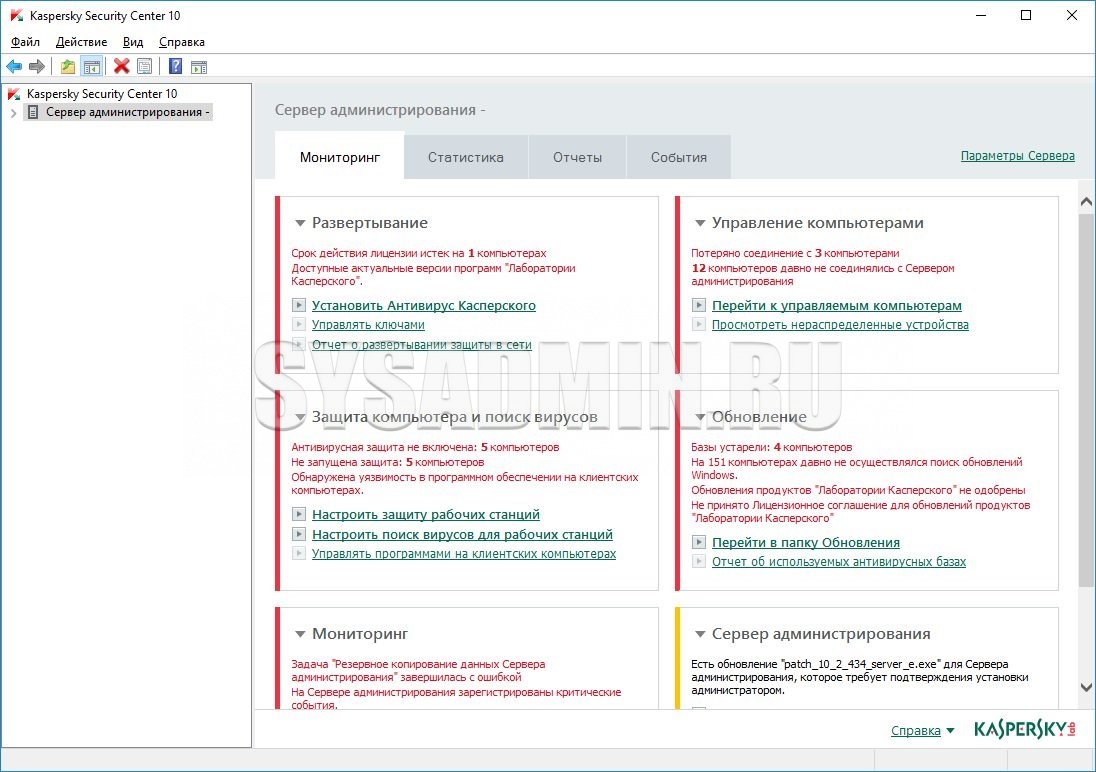This screenshot has width=1096, height=772.
Task: Collapse the Обновление section
Action: pyautogui.click(x=699, y=417)
